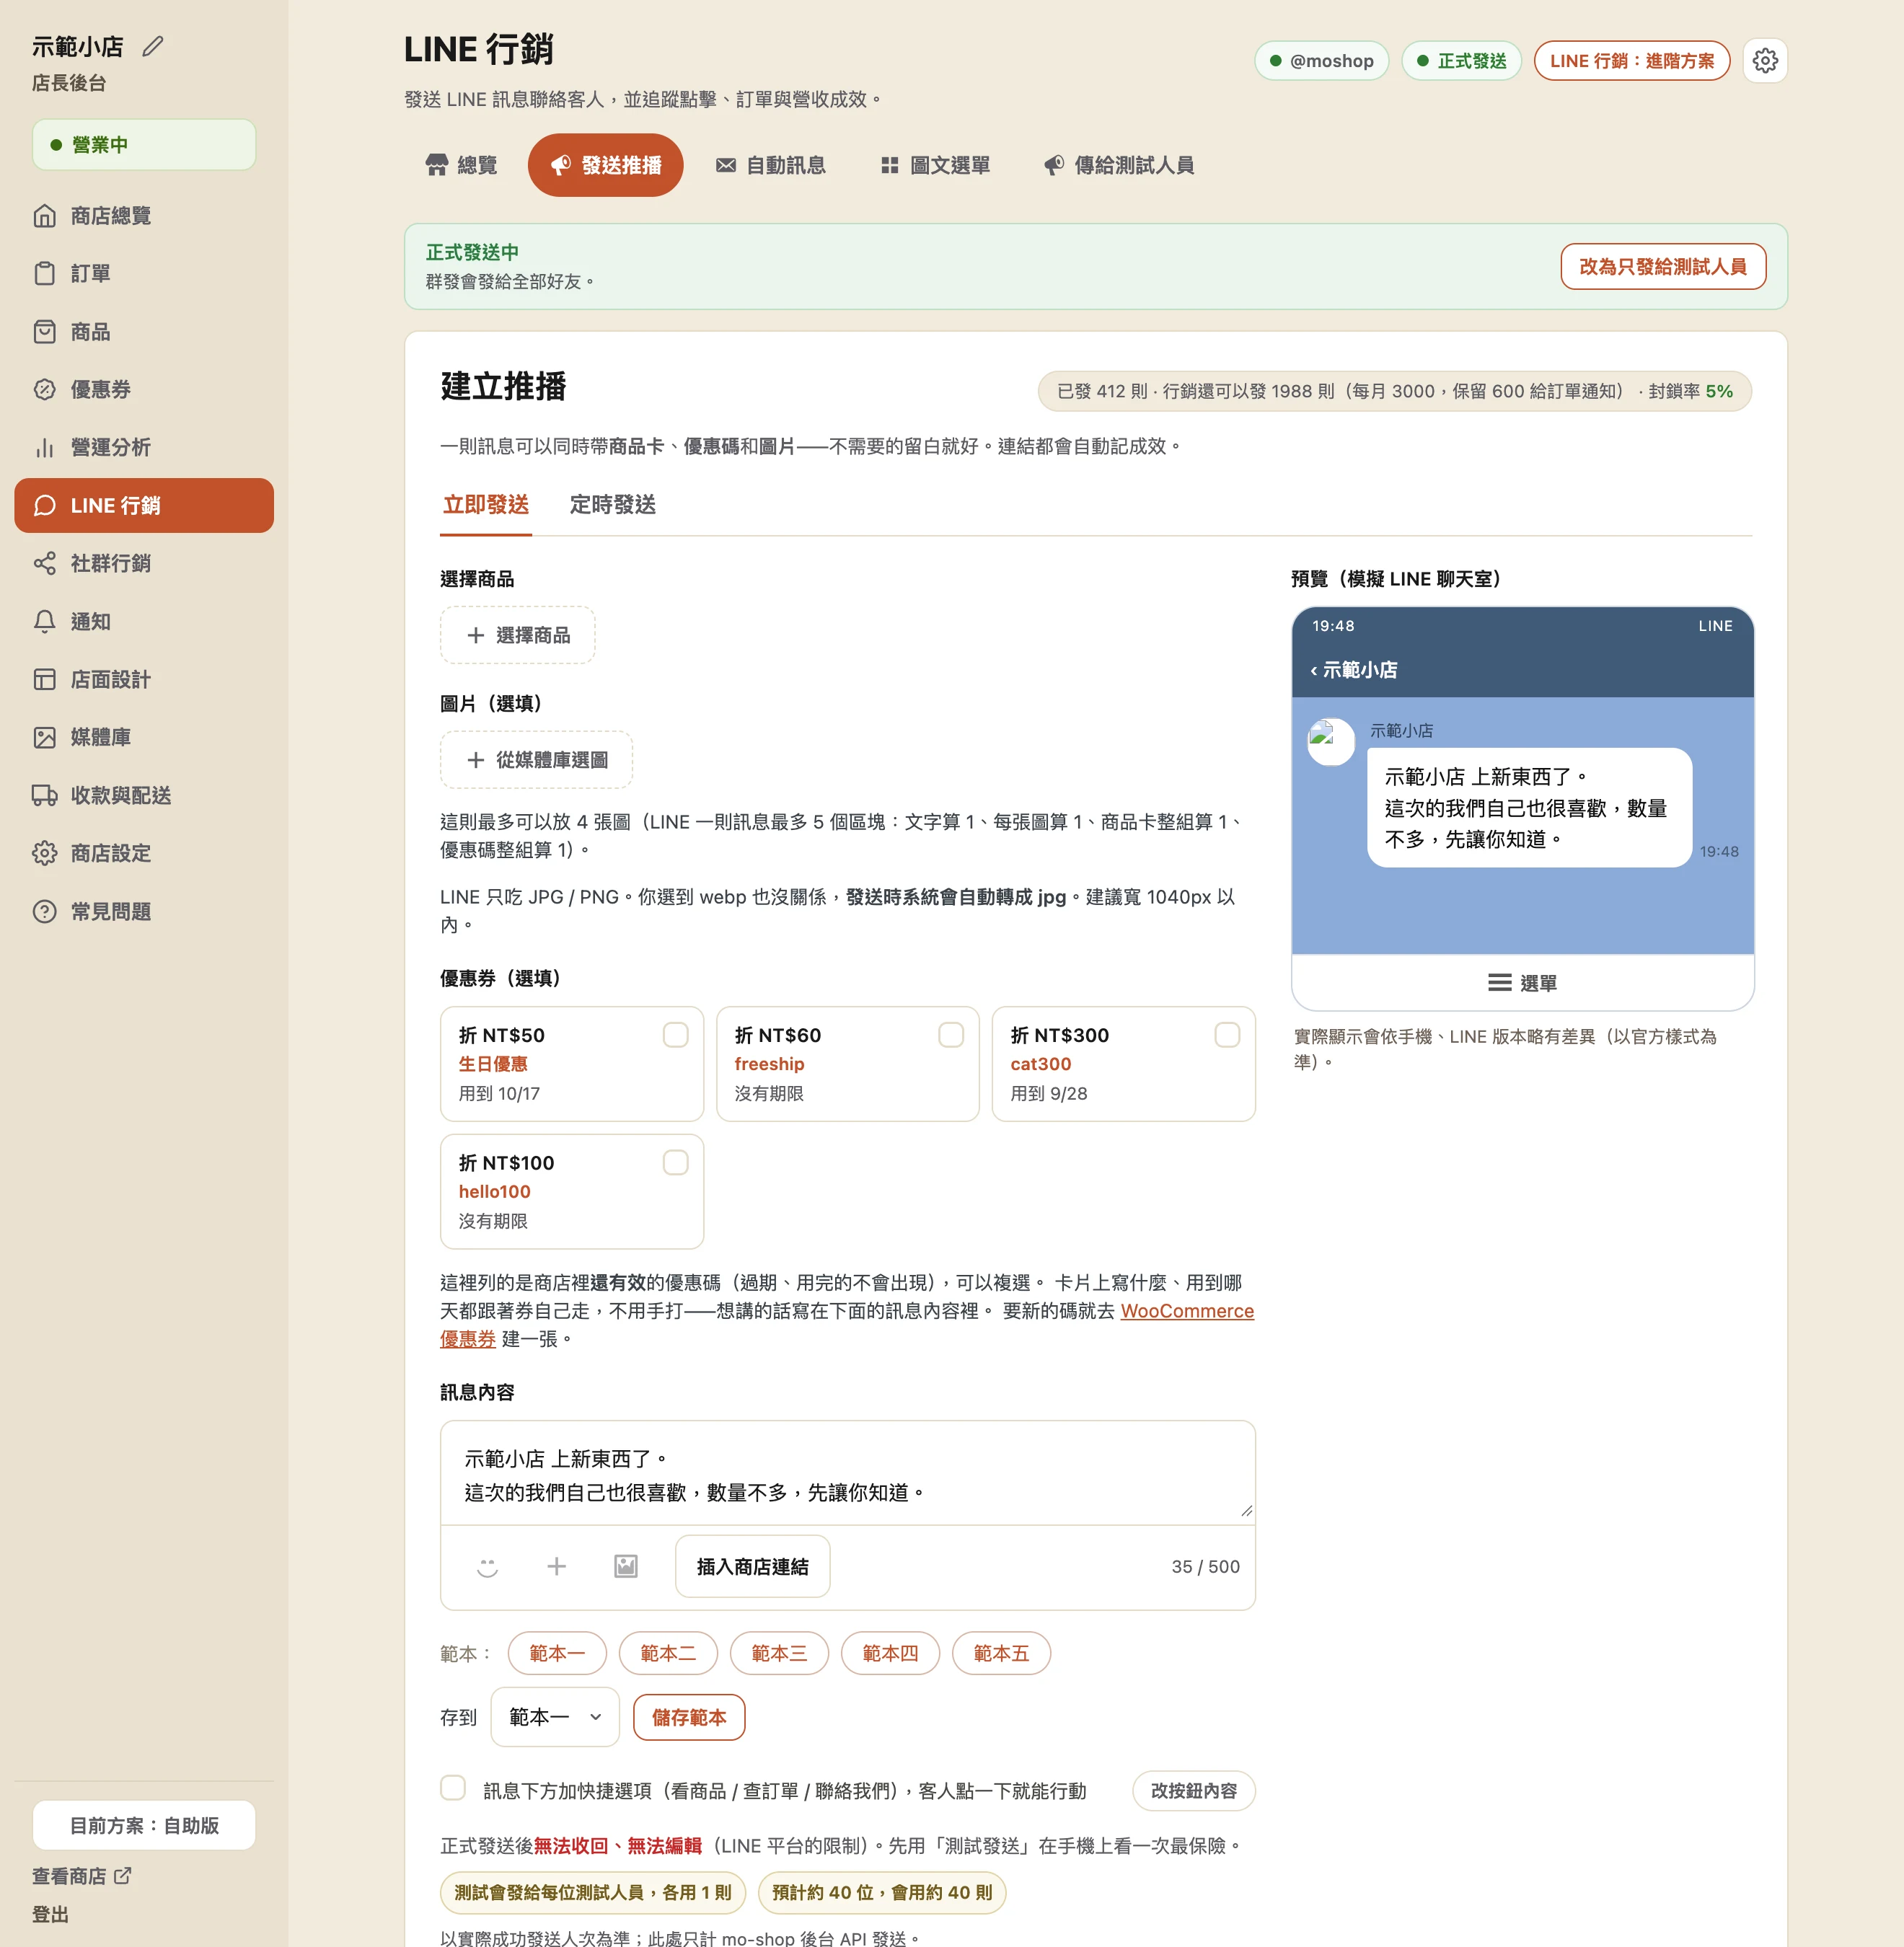This screenshot has width=1904, height=1947.
Task: Open the settings gear icon at top right
Action: point(1764,61)
